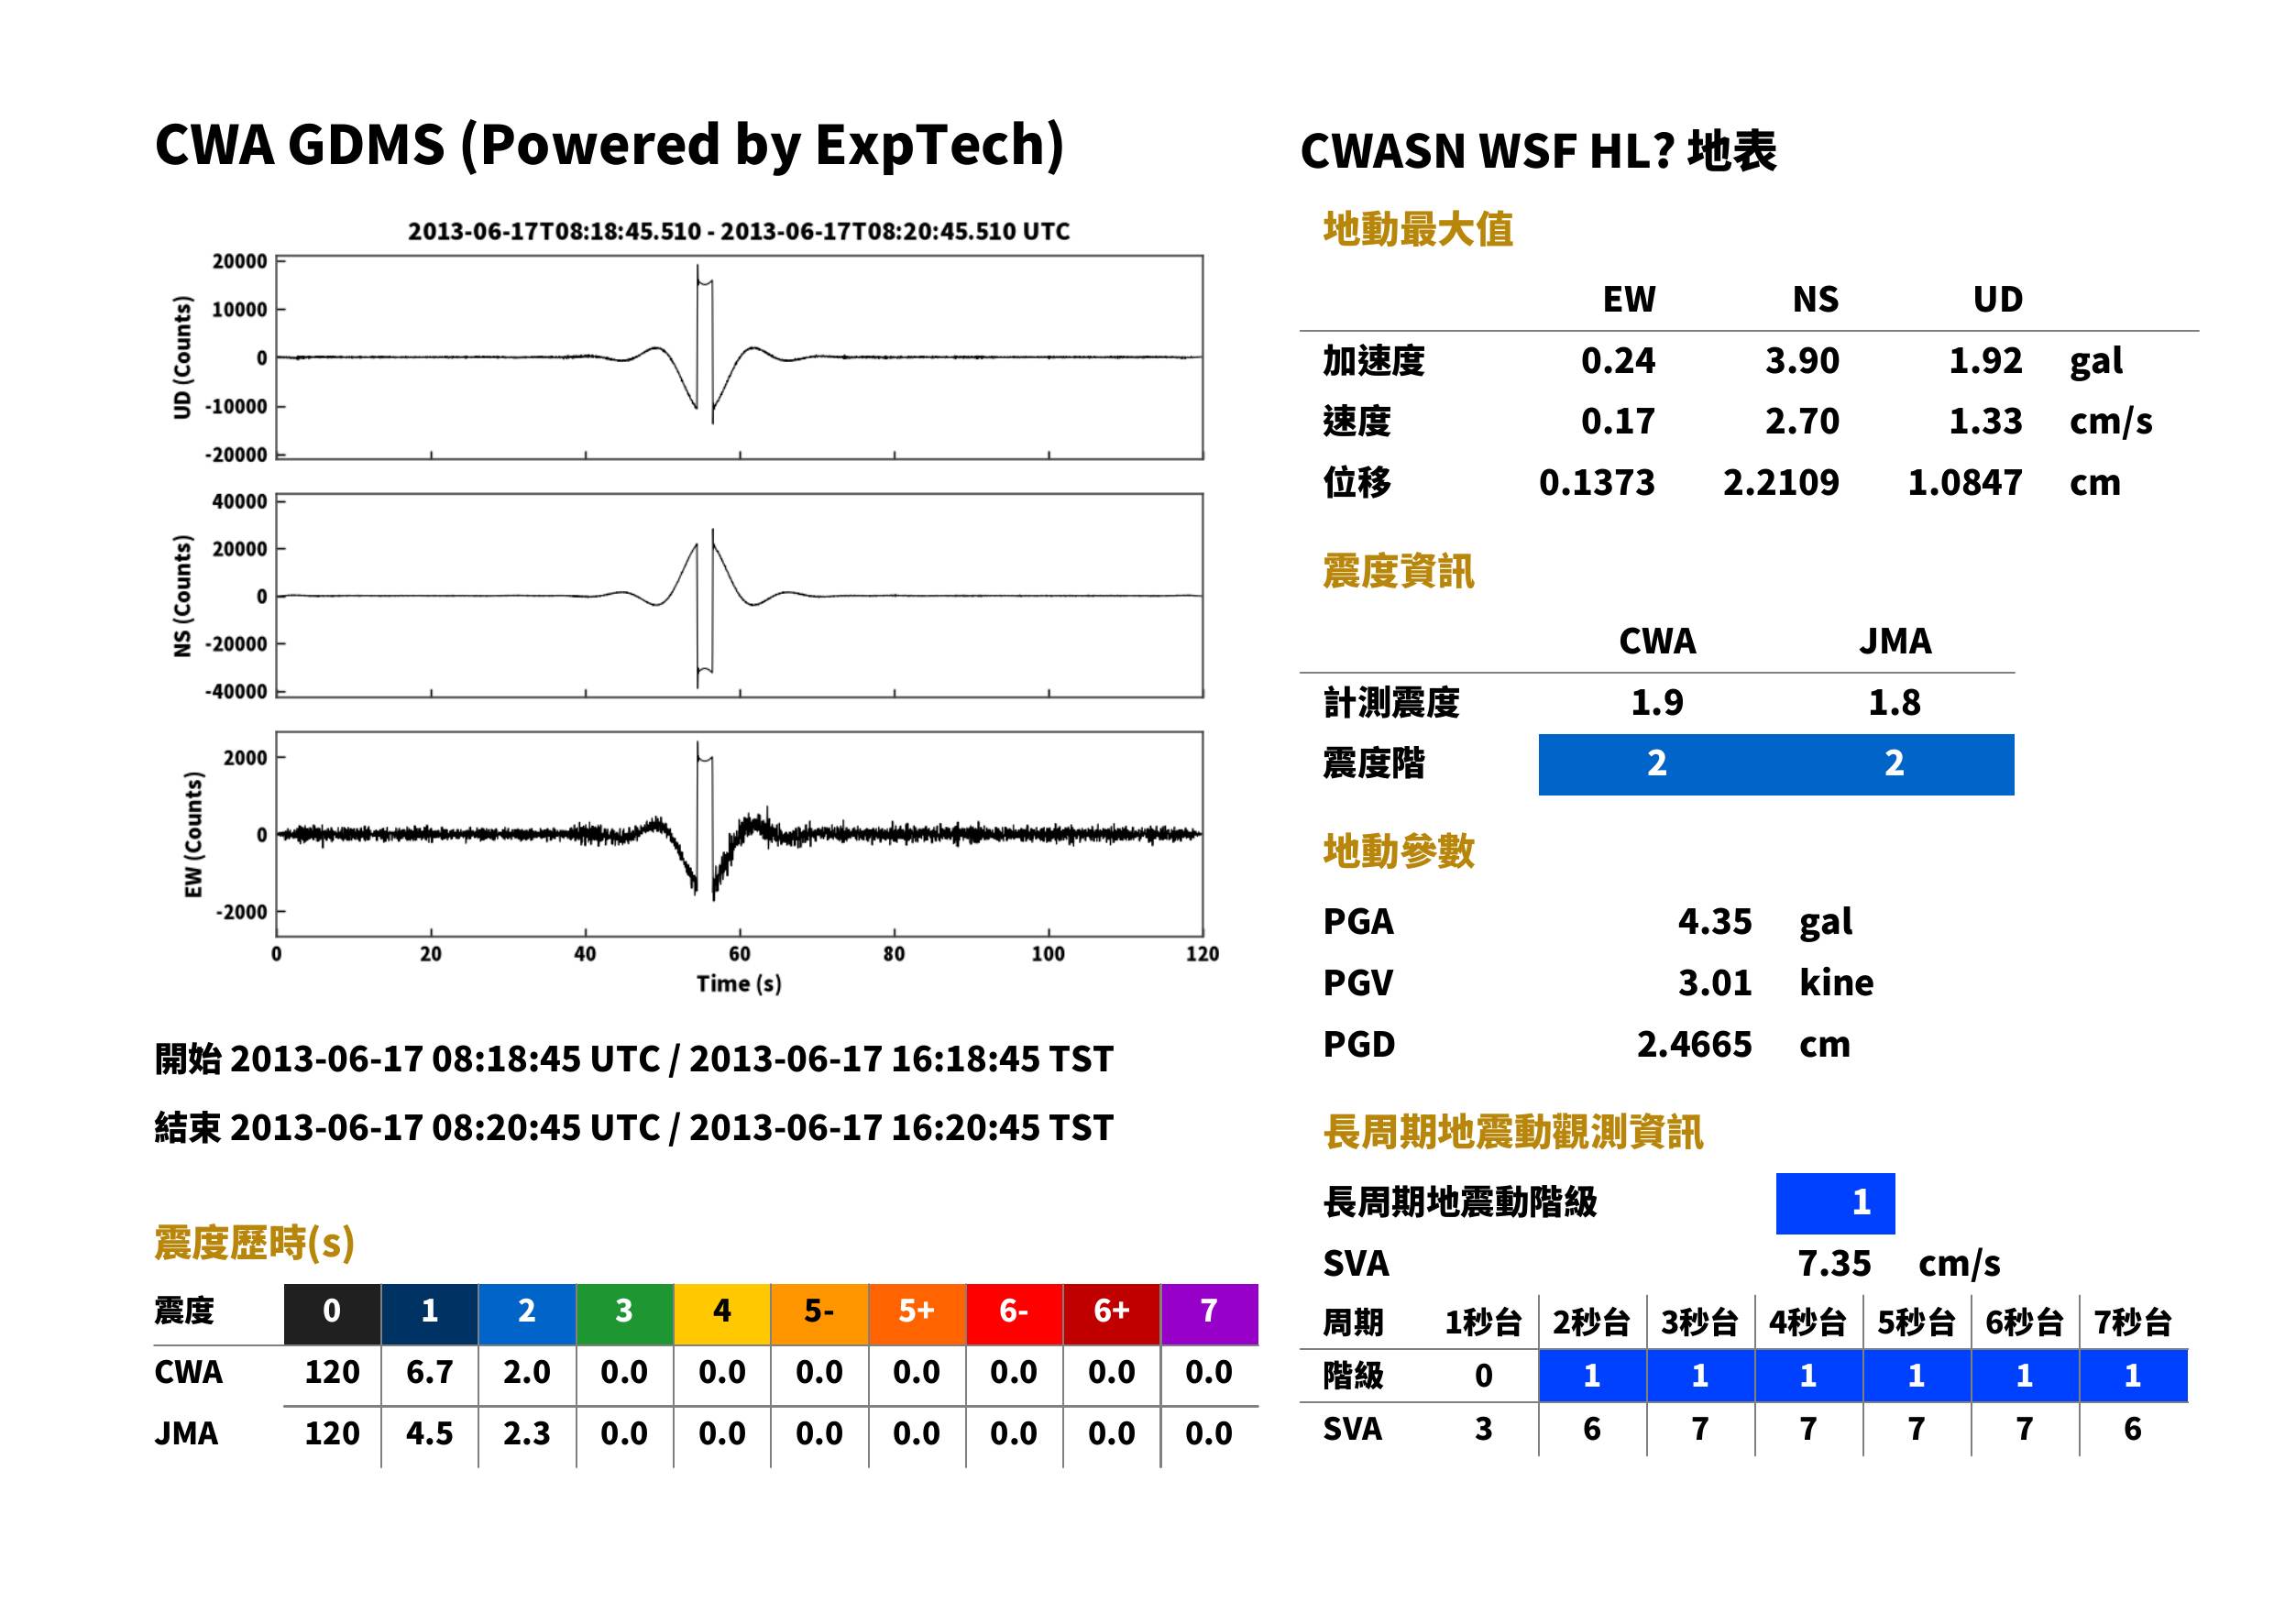Click the green intensity 3 swatch
The height and width of the screenshot is (1624, 2274).
point(624,1313)
